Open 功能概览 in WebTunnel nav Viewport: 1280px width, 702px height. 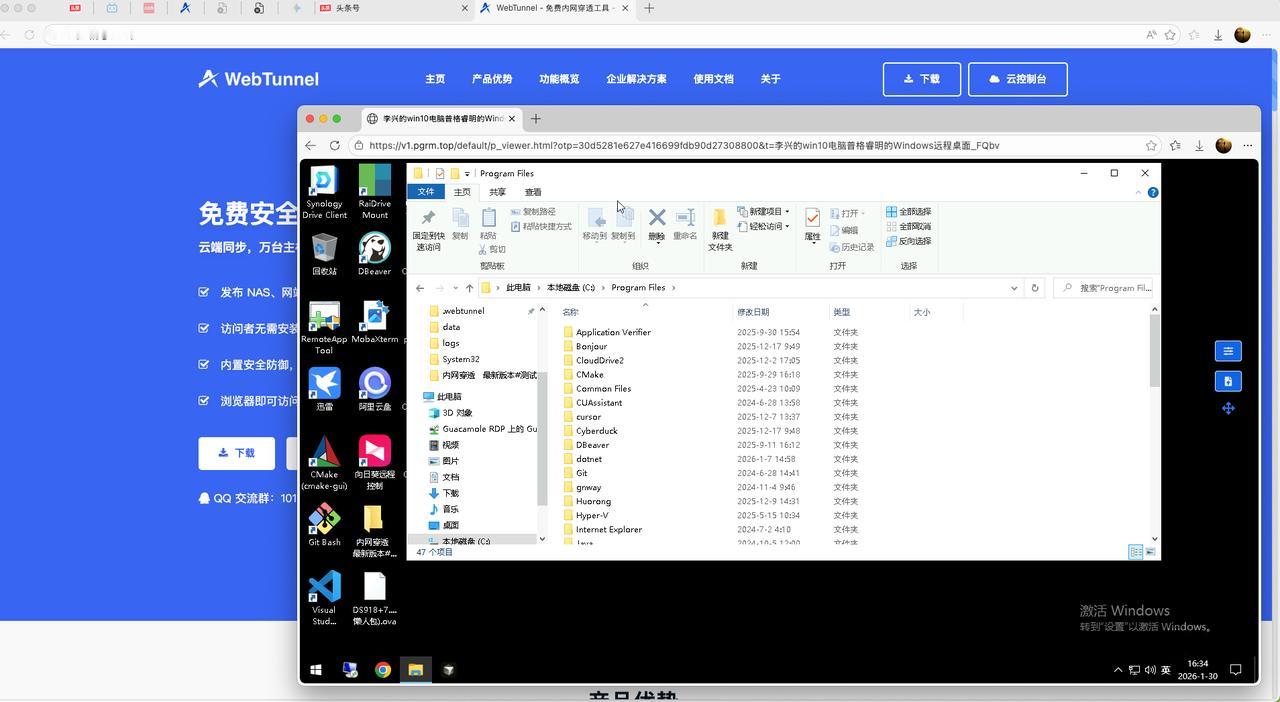tap(559, 79)
